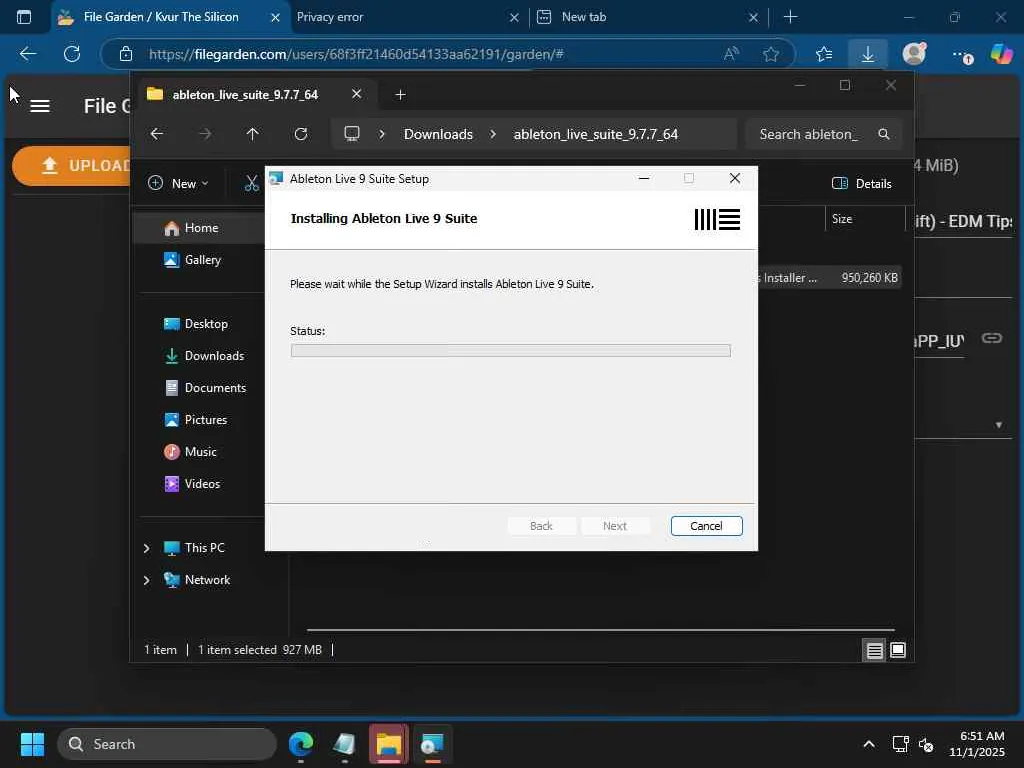This screenshot has width=1024, height=768.
Task: Go up one folder in File Explorer
Action: click(x=253, y=134)
